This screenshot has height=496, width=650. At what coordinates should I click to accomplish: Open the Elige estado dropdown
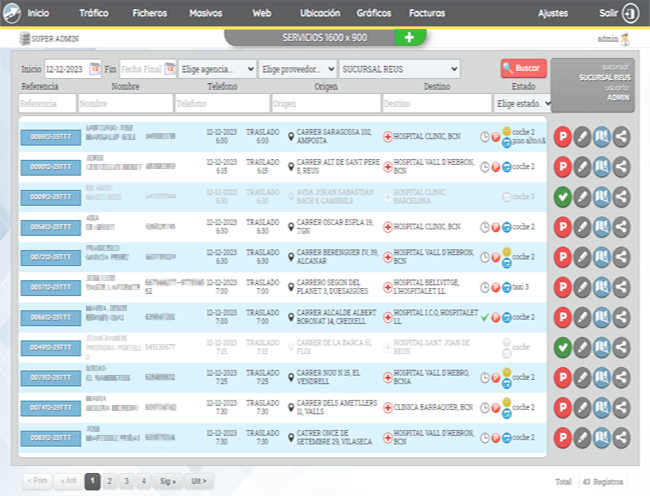tap(523, 104)
